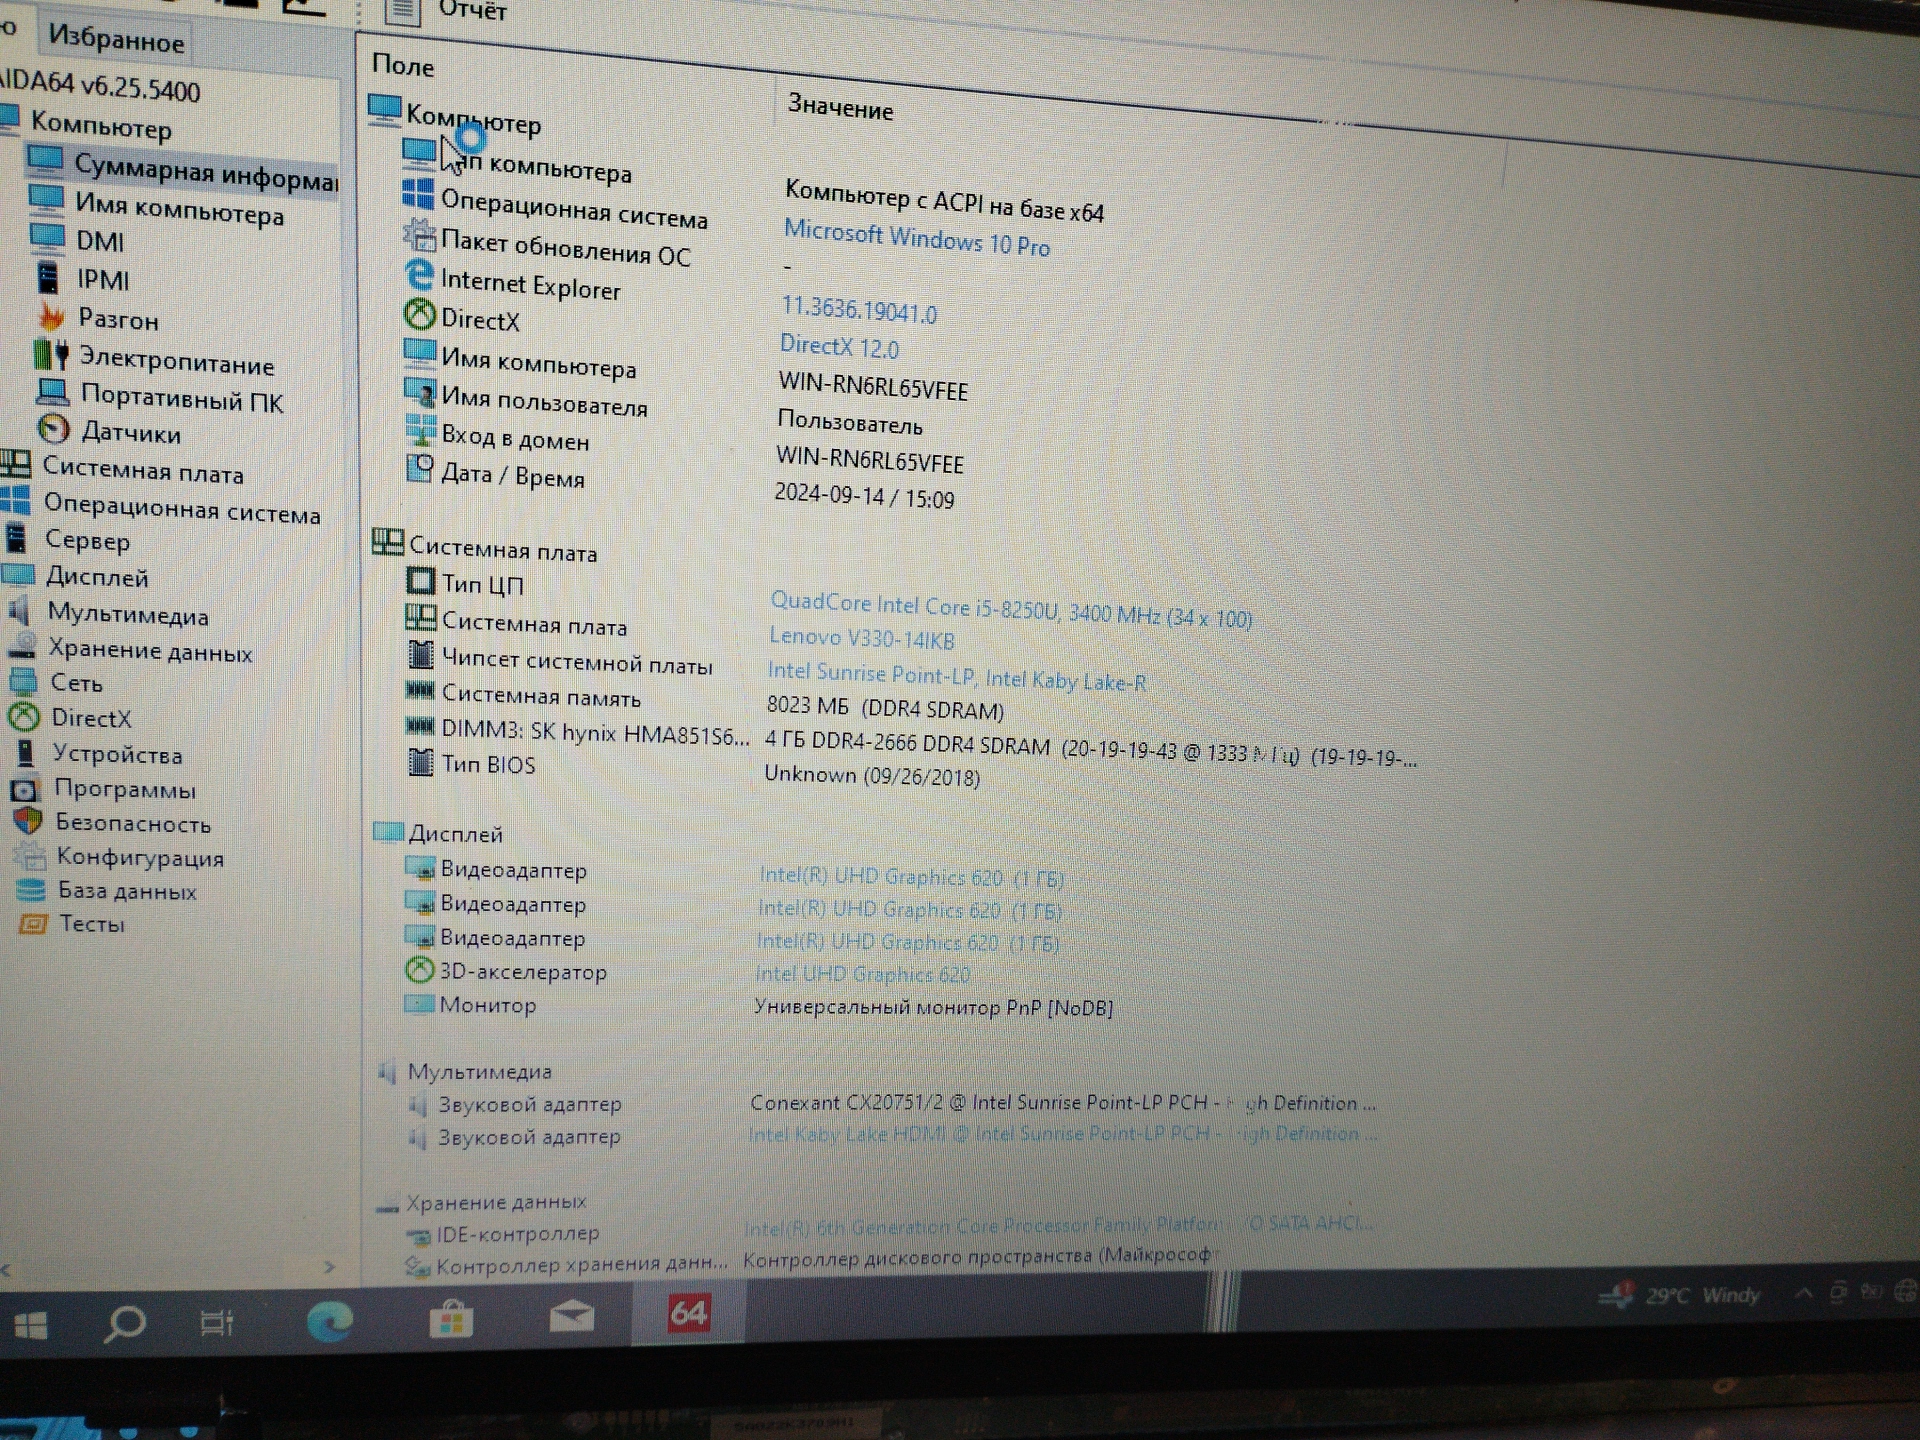
Task: Click the icon beside Тесты
Action: click(33, 923)
